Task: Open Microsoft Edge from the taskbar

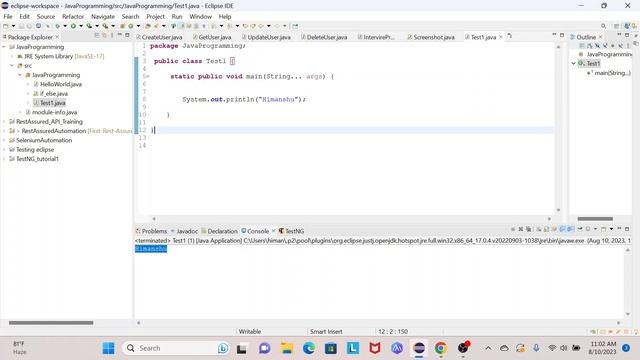Action: [x=309, y=348]
